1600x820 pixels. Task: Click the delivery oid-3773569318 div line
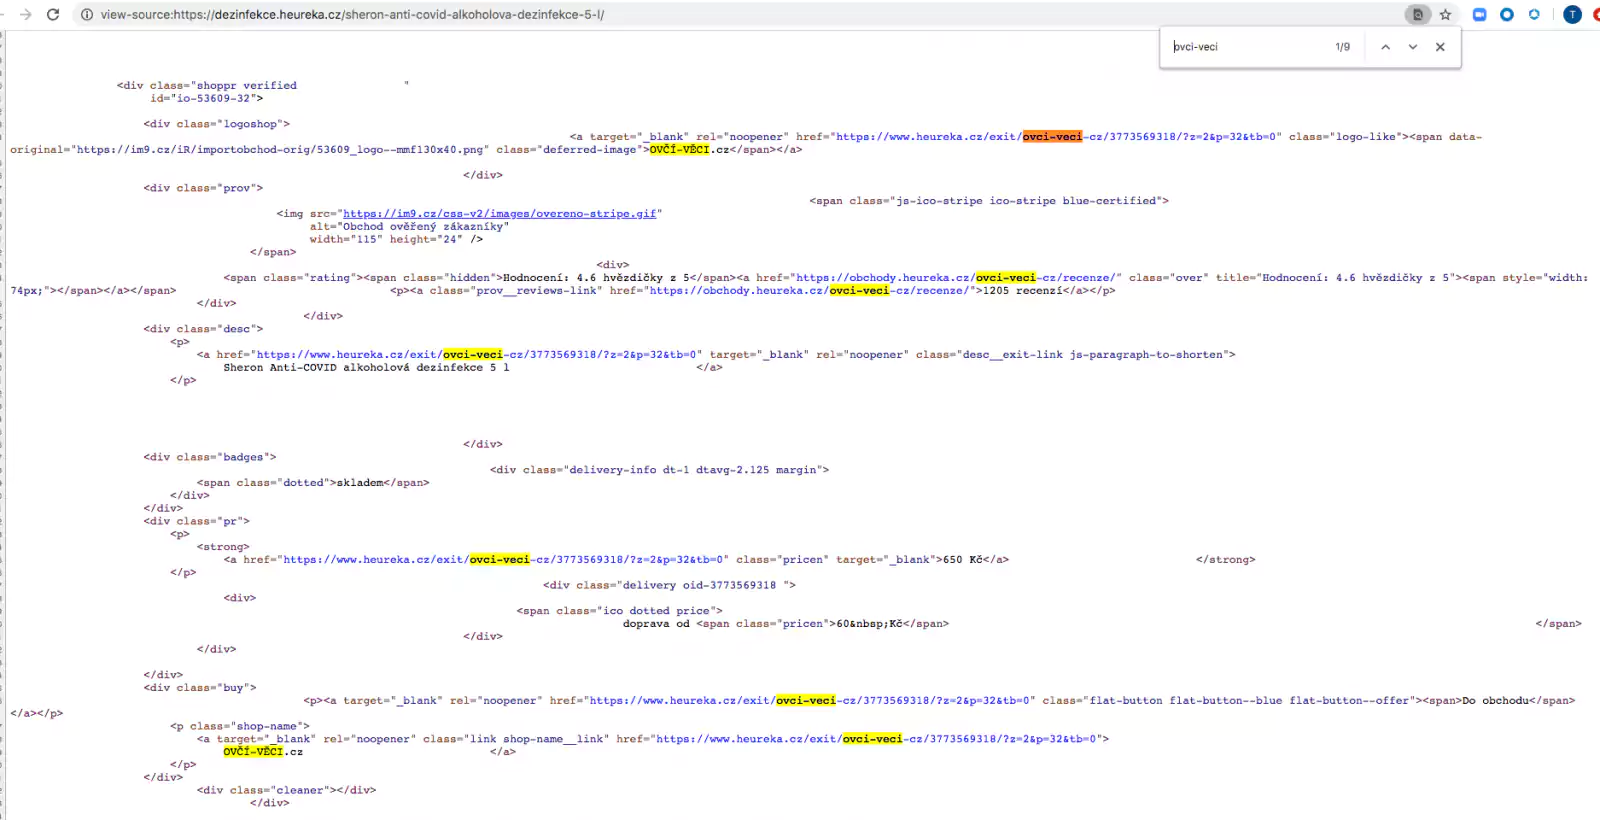(669, 586)
